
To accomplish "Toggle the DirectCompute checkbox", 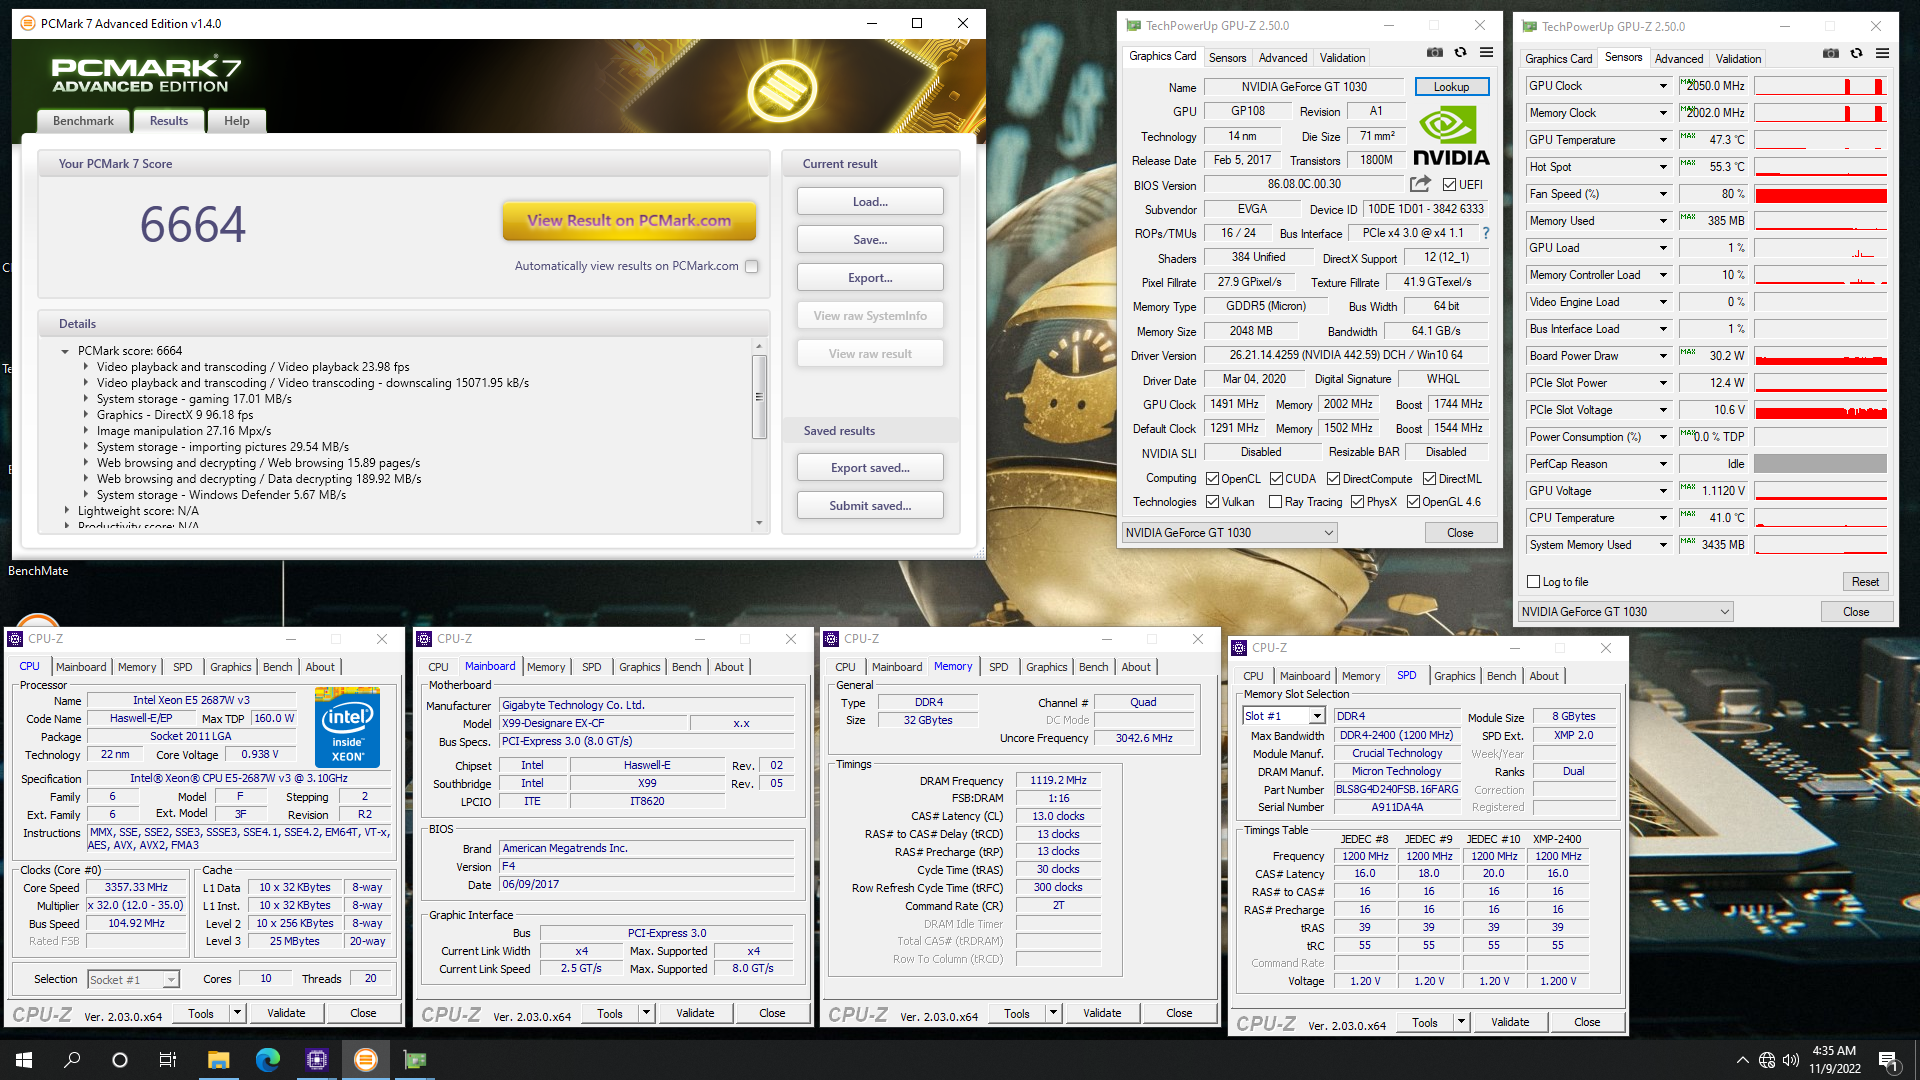I will [1333, 479].
